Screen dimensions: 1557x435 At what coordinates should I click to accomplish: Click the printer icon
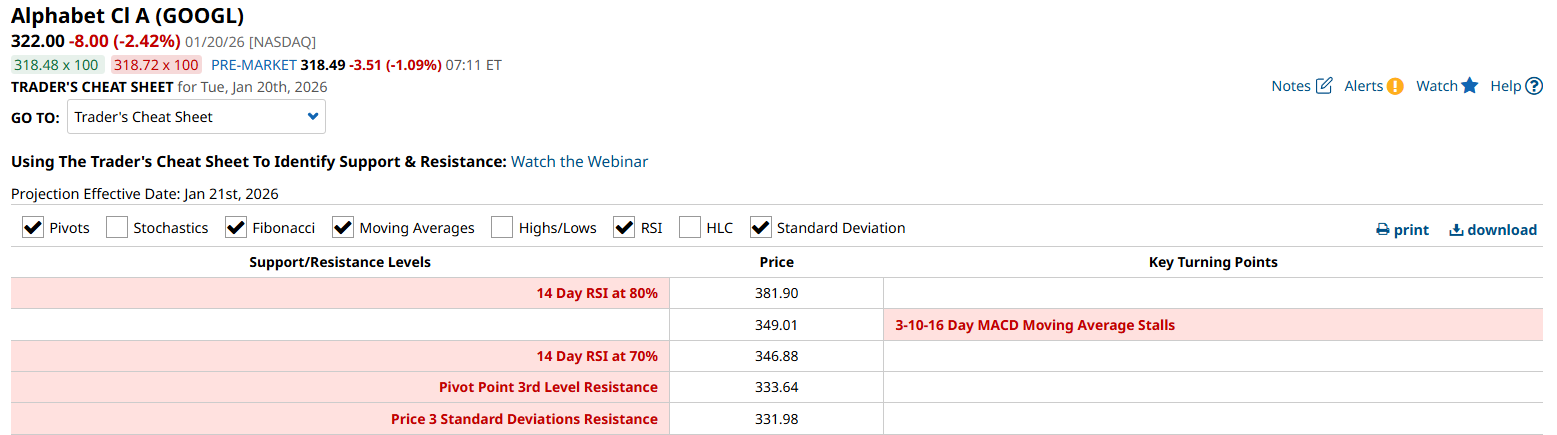coord(1383,230)
